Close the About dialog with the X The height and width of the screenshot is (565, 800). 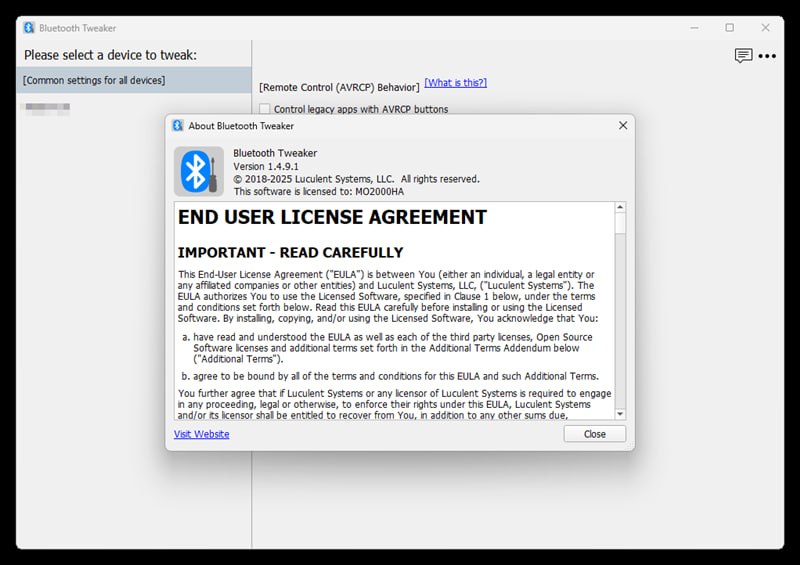[x=623, y=126]
